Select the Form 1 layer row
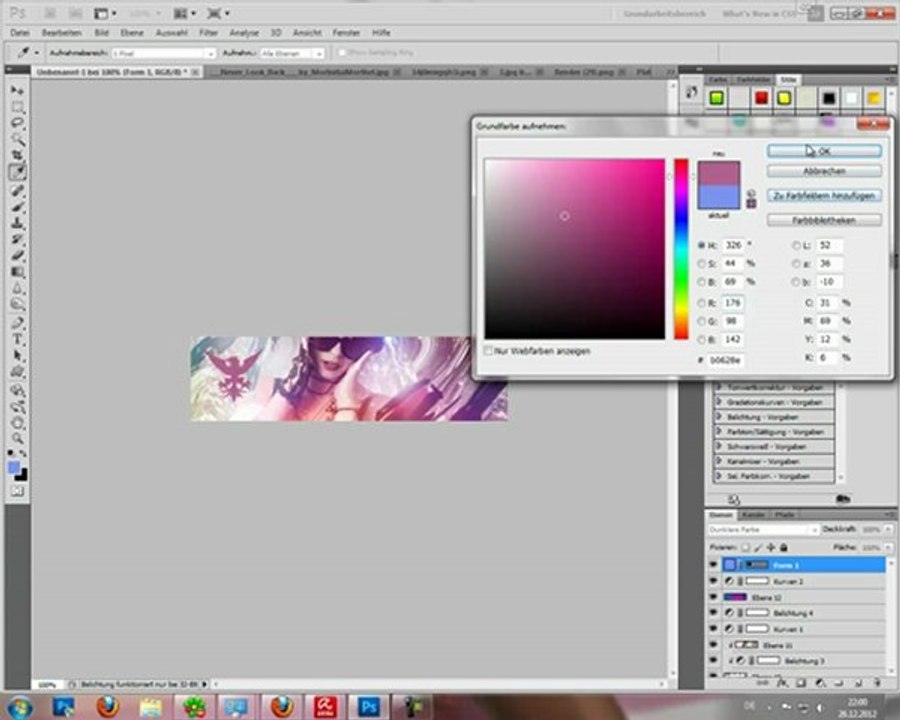The width and height of the screenshot is (900, 720). (803, 565)
